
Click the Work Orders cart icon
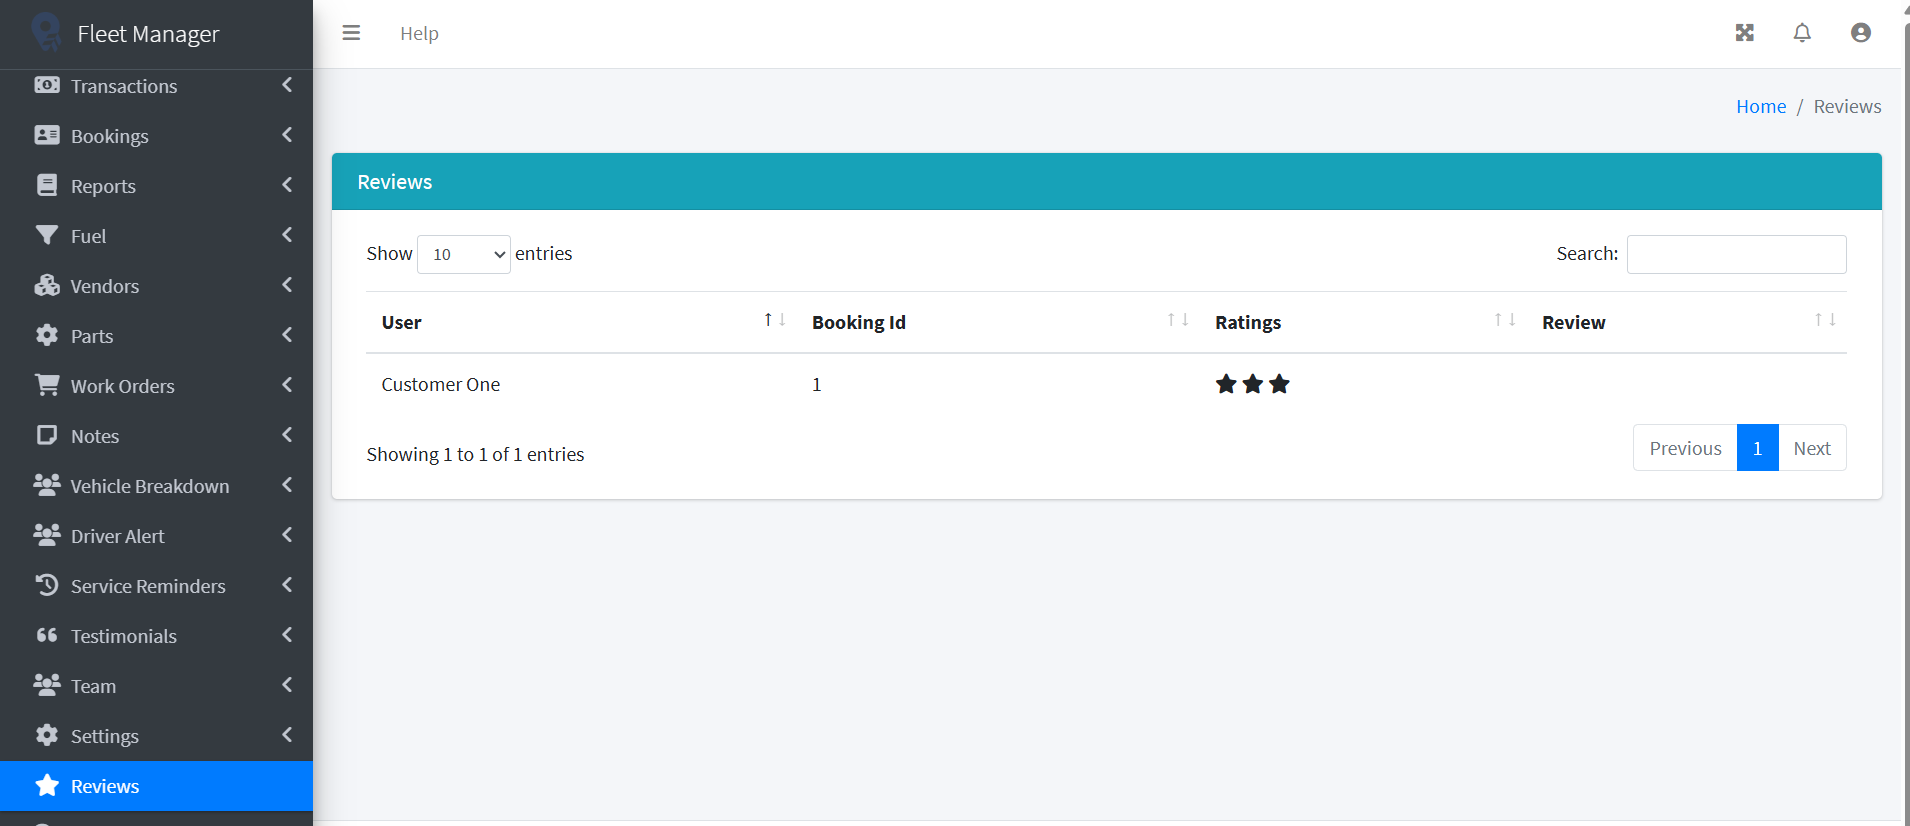(47, 385)
